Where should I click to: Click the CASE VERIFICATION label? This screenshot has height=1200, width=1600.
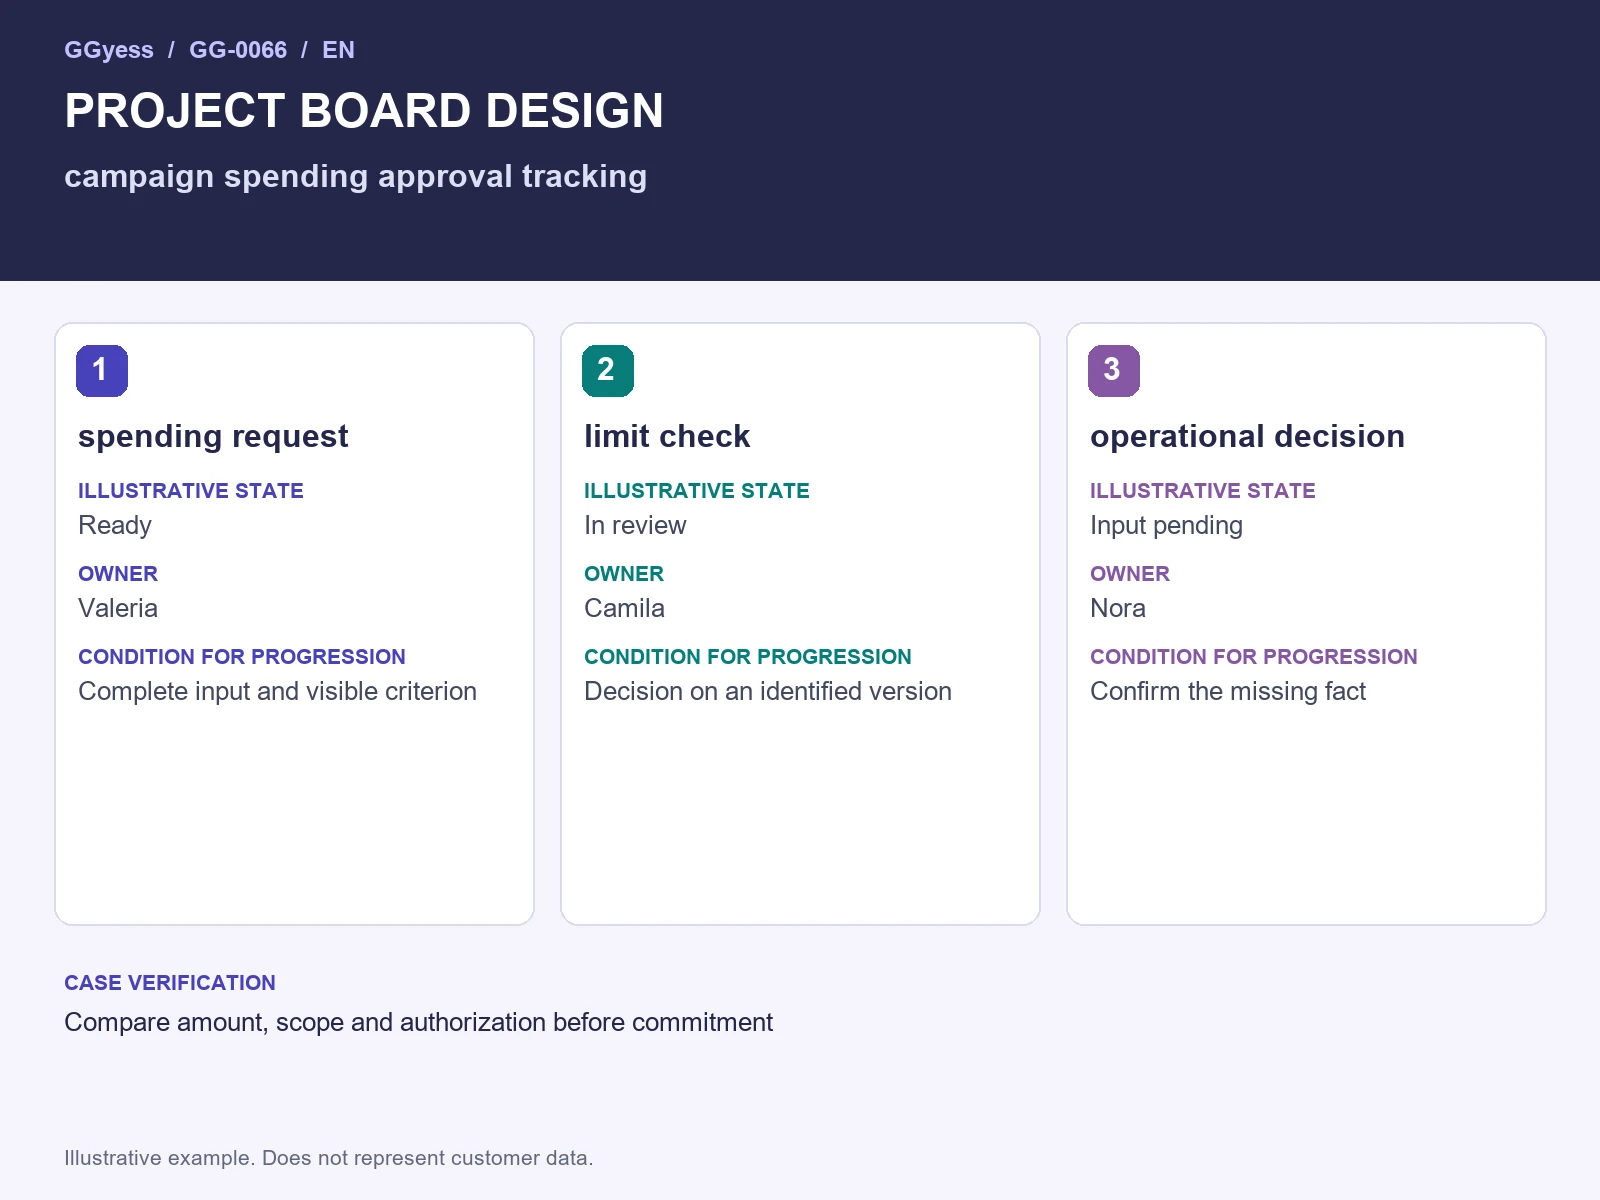pos(170,983)
